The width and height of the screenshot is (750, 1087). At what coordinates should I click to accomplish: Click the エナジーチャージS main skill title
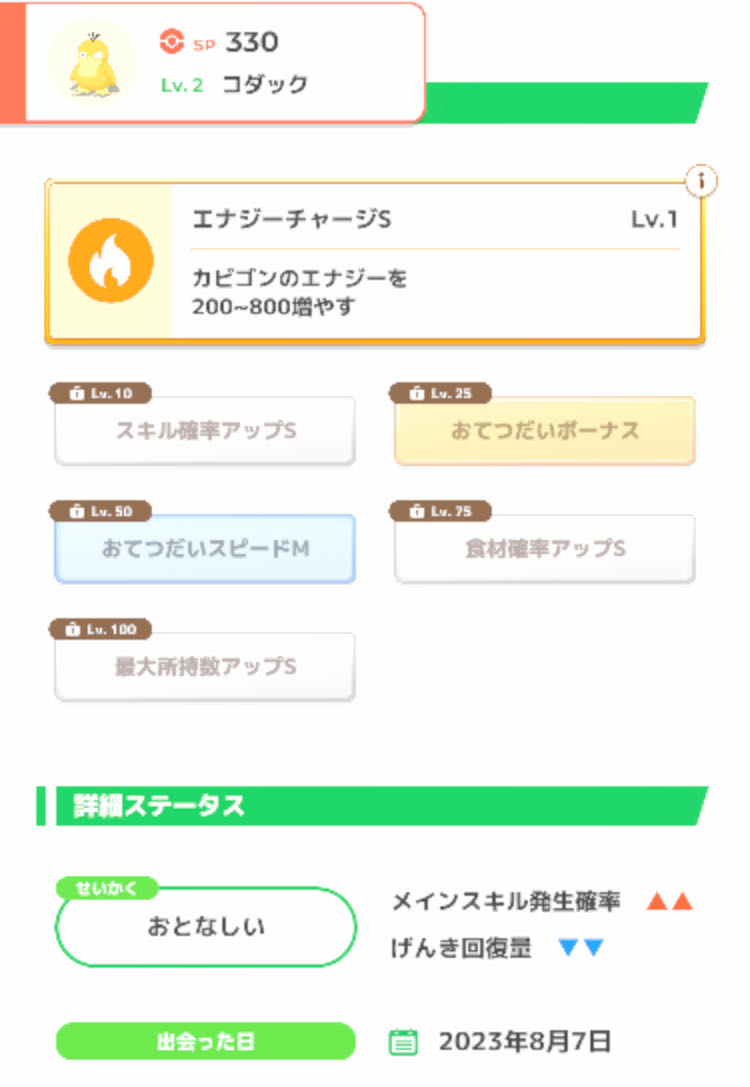[x=291, y=220]
